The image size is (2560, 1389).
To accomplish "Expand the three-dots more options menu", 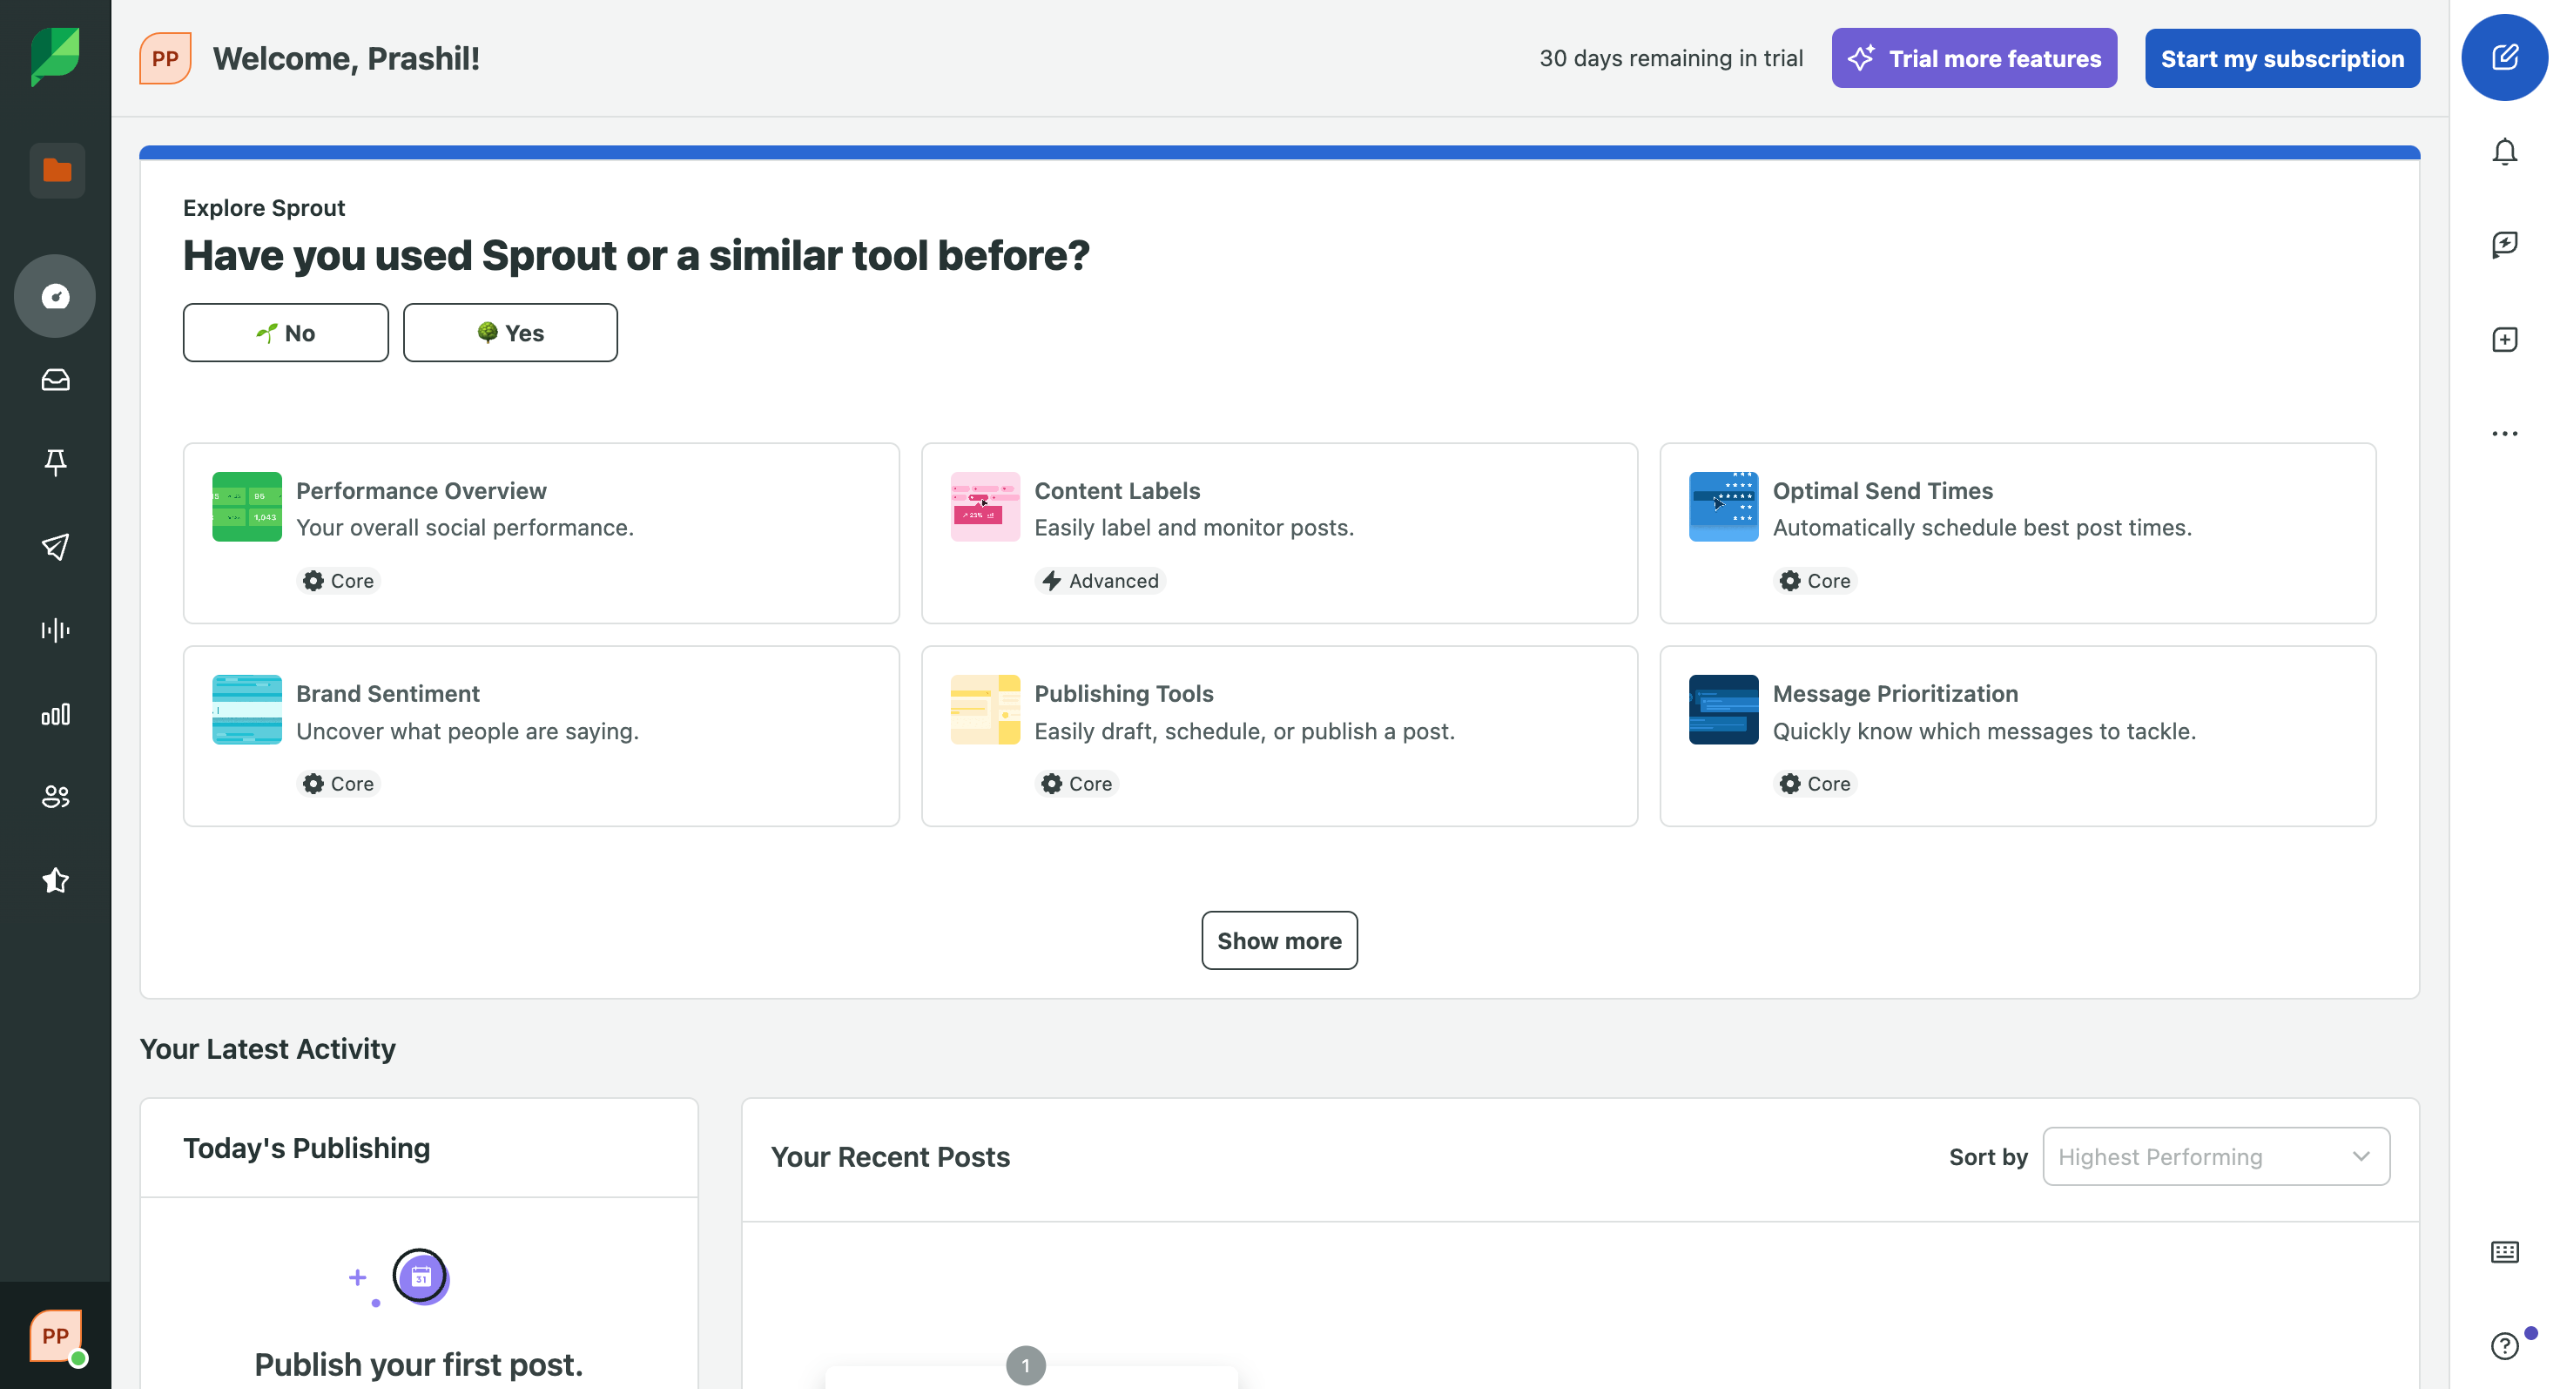I will pos(2503,434).
